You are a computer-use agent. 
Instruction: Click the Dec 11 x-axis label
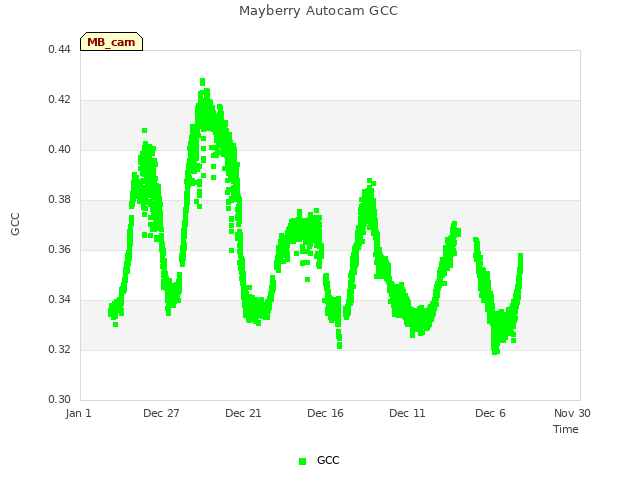pyautogui.click(x=407, y=413)
